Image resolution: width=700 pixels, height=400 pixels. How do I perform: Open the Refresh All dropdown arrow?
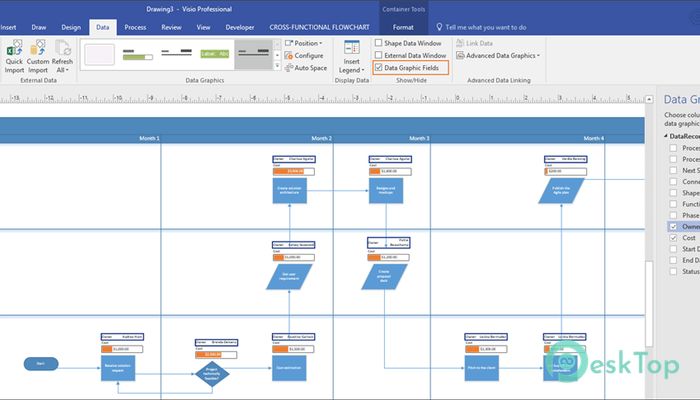pyautogui.click(x=67, y=70)
